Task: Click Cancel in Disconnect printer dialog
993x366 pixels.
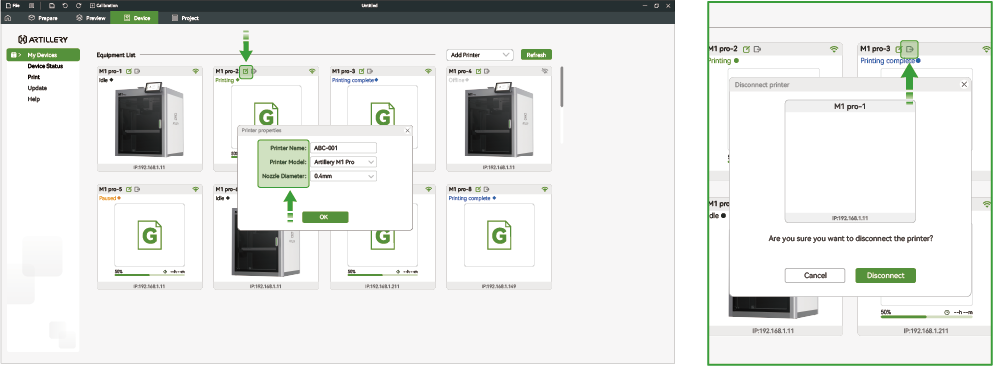Action: (x=815, y=275)
